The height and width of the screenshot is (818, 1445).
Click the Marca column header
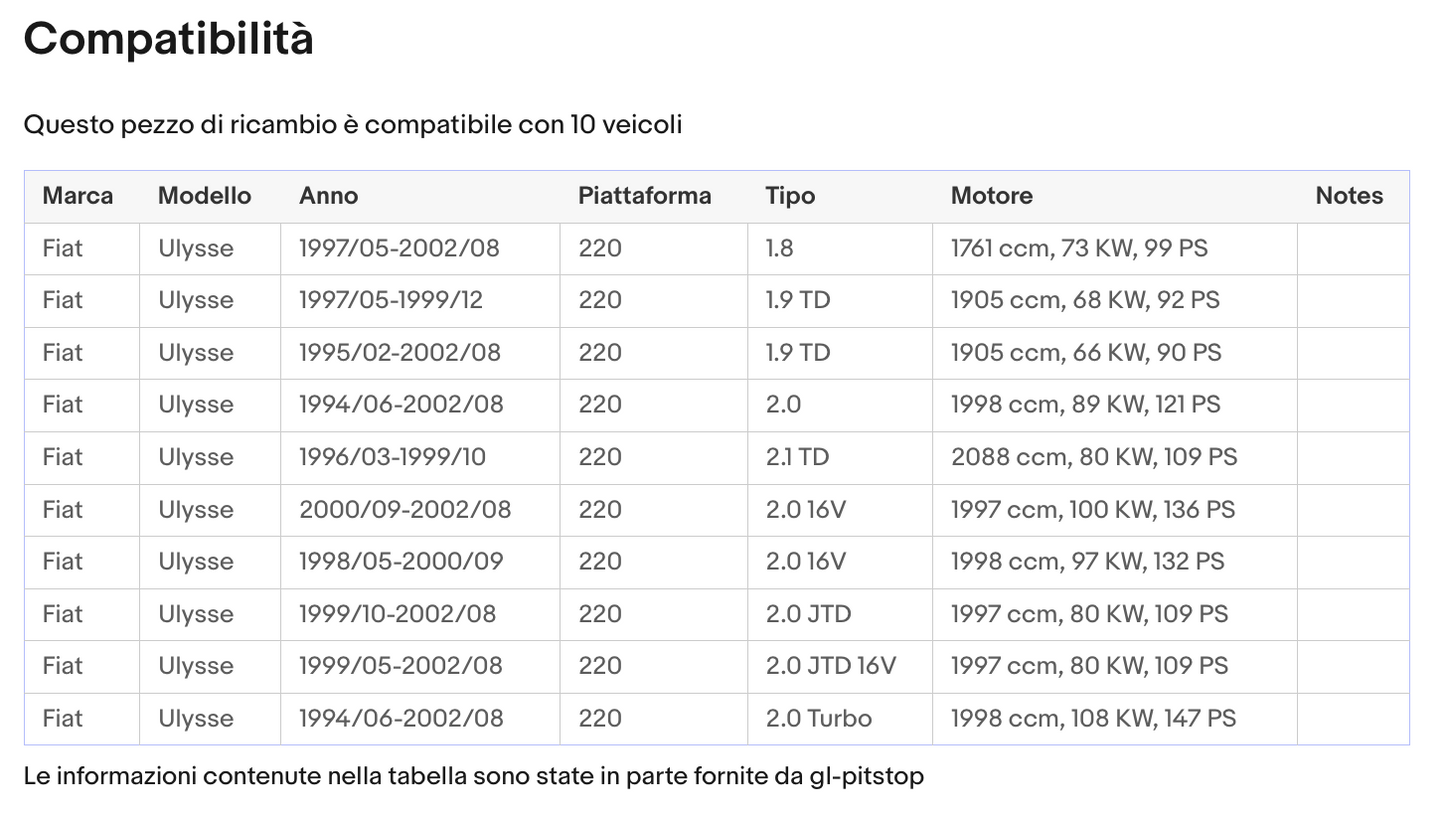coord(78,196)
